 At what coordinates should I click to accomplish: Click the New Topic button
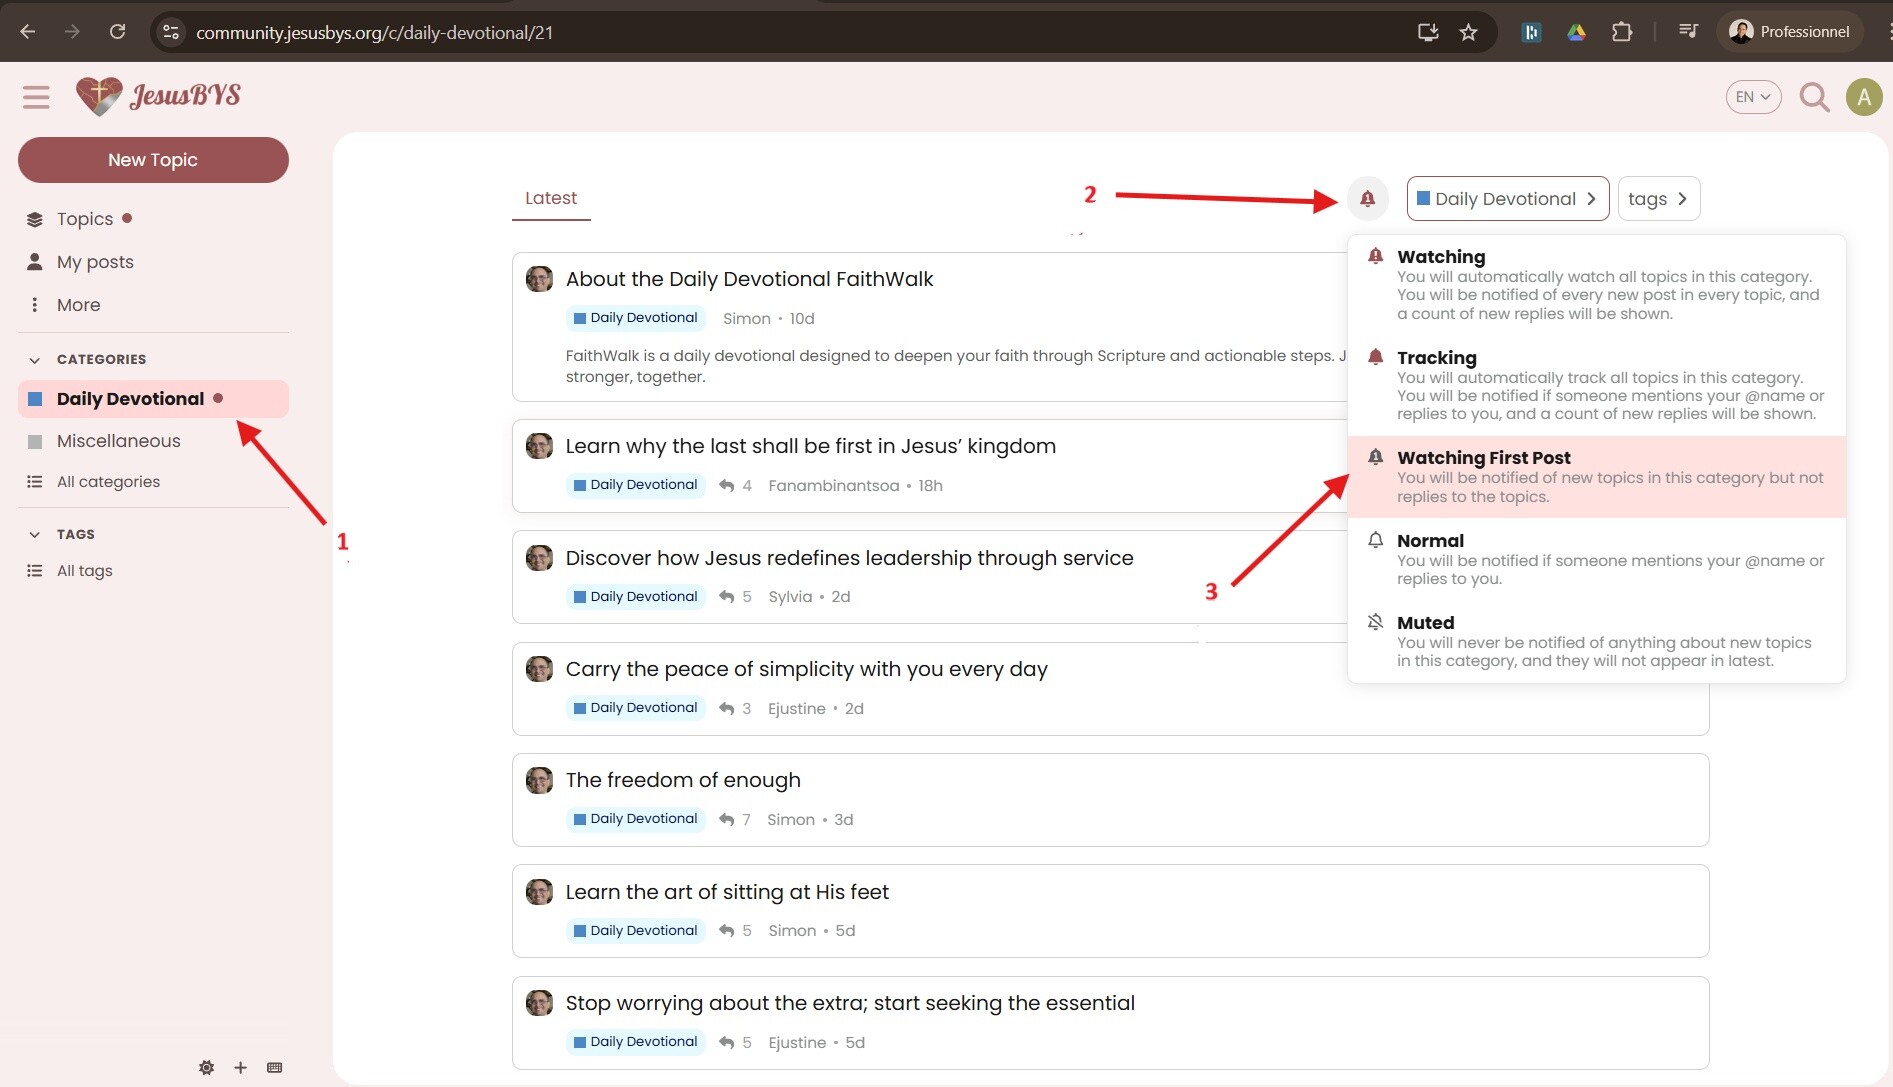[x=153, y=160]
